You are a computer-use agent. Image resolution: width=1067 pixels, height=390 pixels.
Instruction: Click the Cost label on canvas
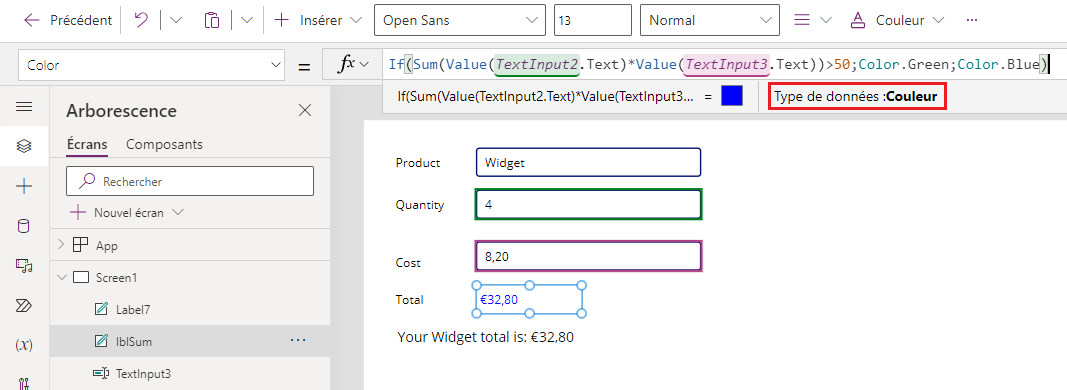(408, 262)
